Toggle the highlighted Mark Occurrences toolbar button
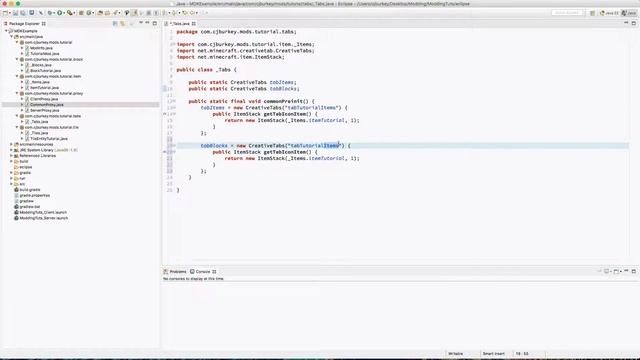 point(134,13)
